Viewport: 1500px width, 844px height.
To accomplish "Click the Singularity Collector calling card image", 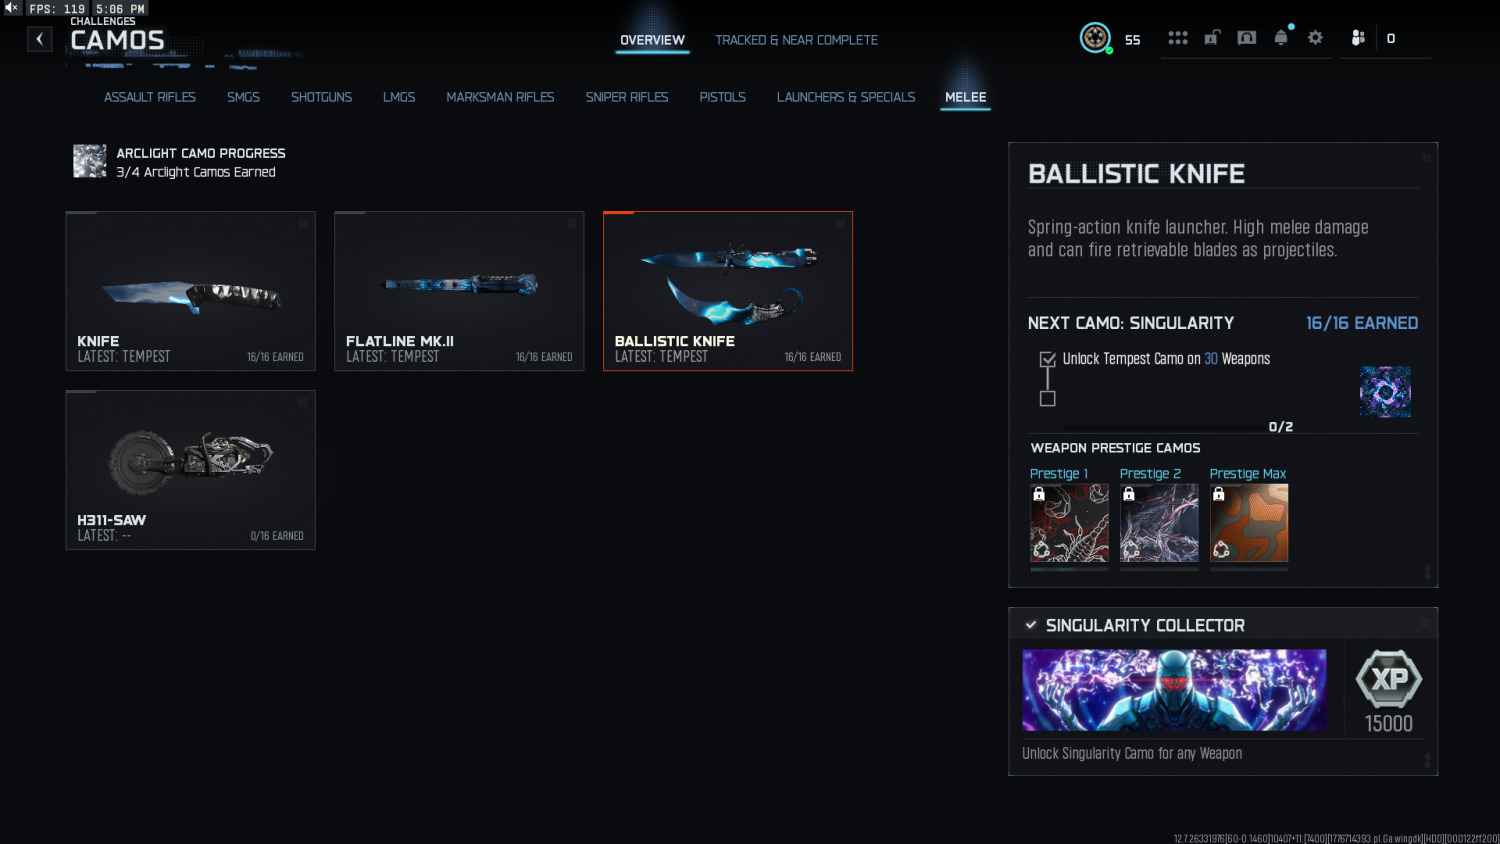I will (x=1174, y=690).
